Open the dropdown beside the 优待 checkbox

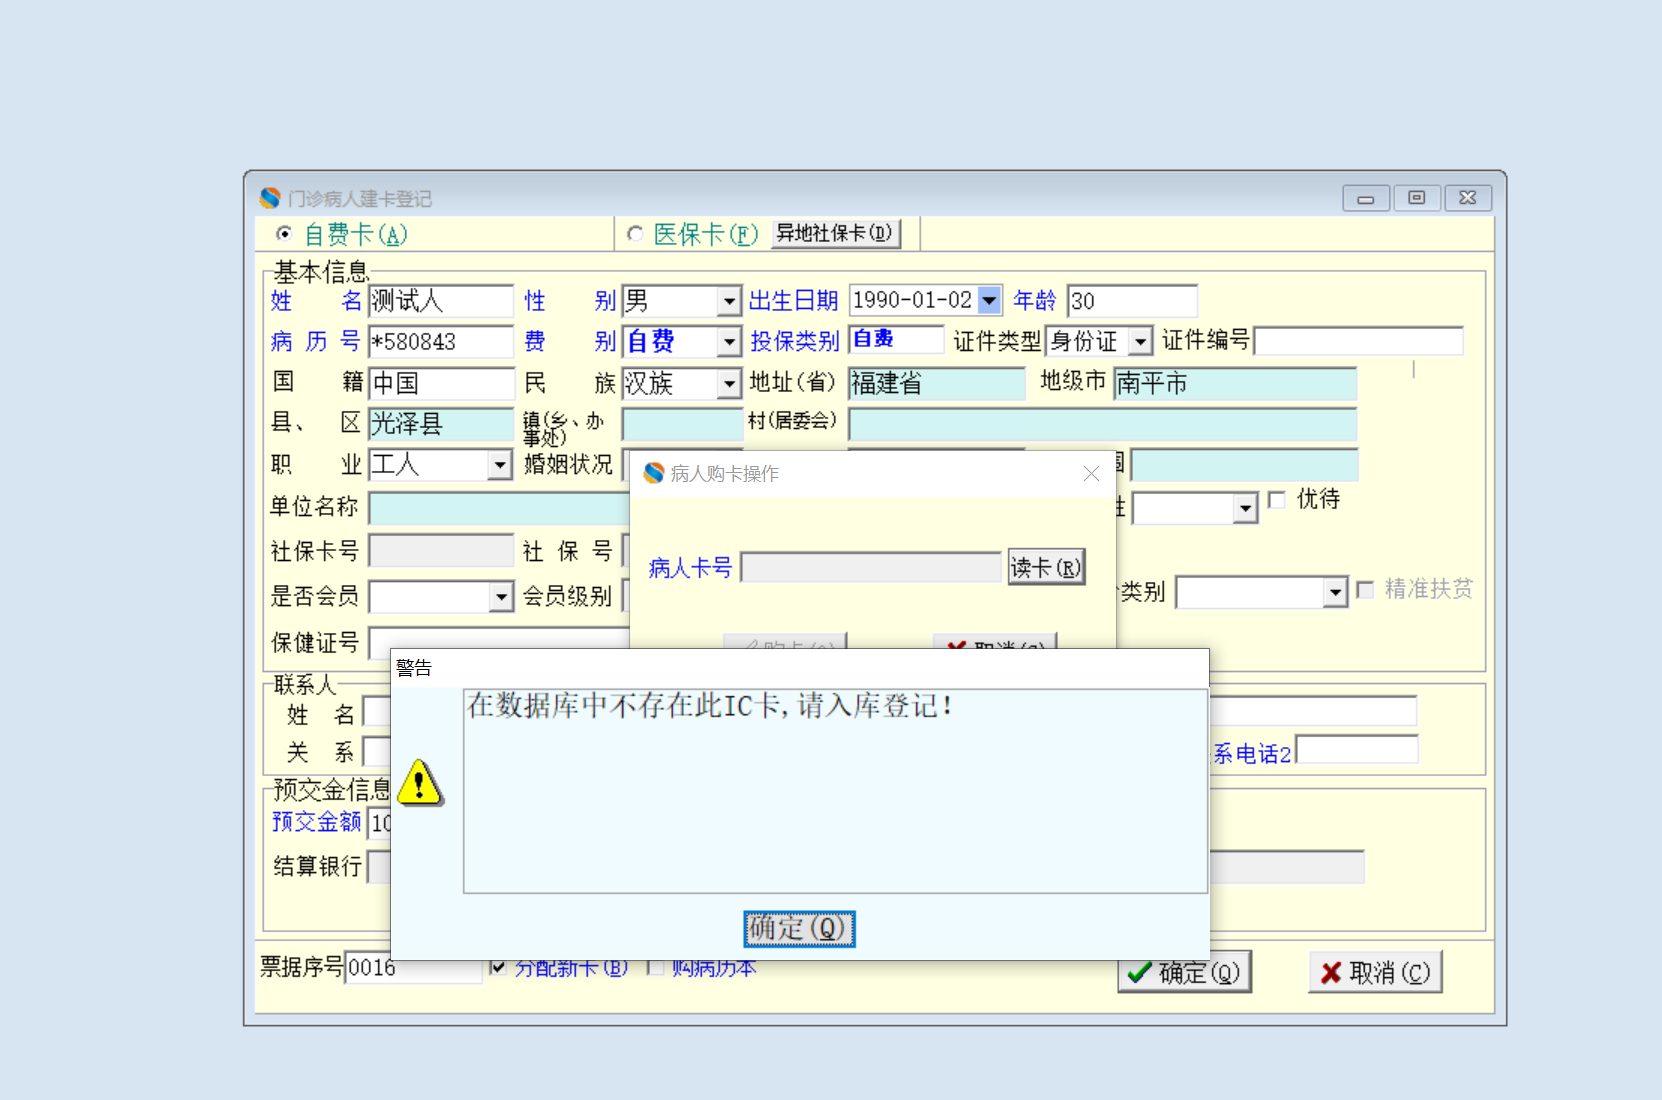[1245, 508]
